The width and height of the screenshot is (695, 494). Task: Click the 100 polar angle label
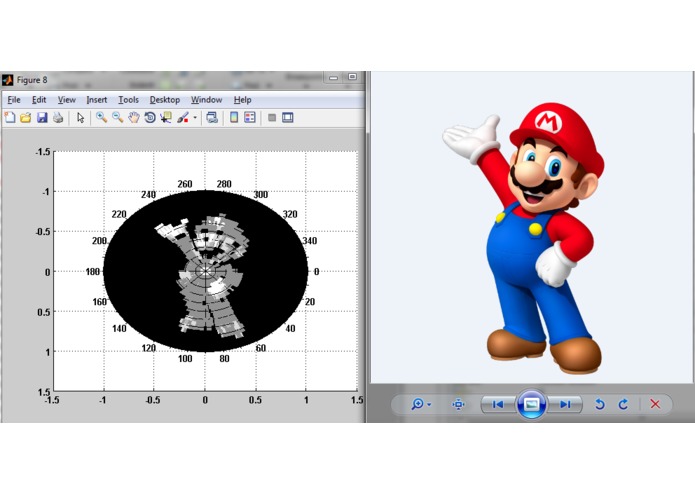click(185, 358)
